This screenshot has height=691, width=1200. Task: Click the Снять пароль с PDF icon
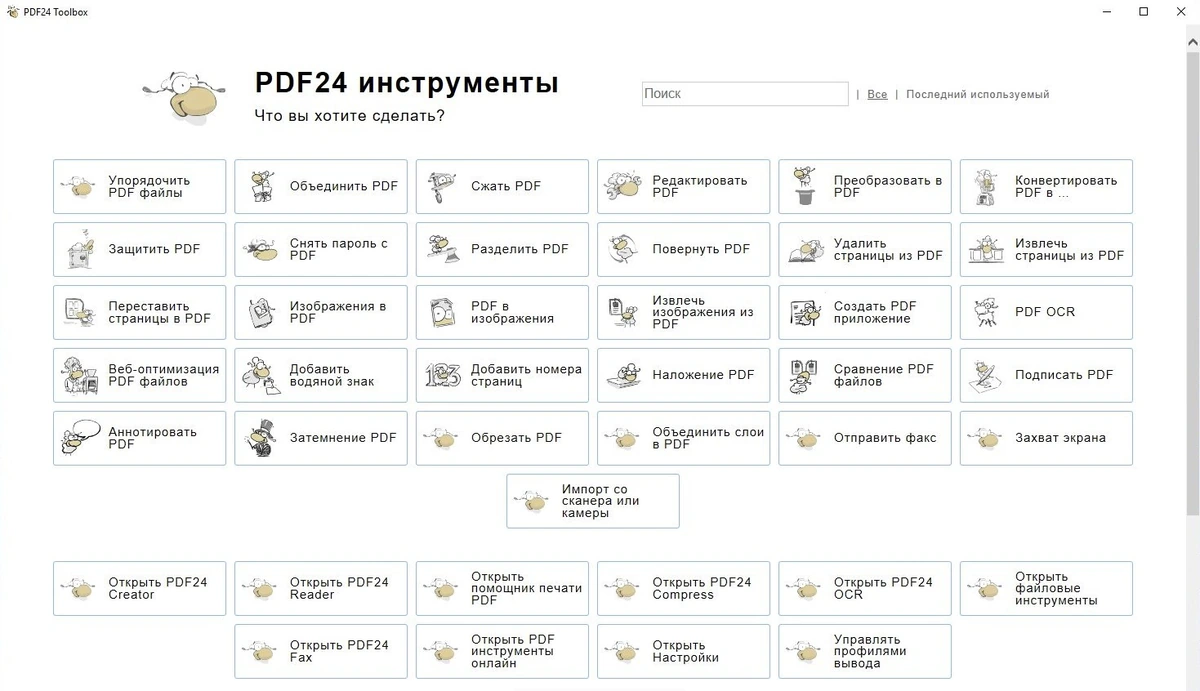click(x=261, y=250)
